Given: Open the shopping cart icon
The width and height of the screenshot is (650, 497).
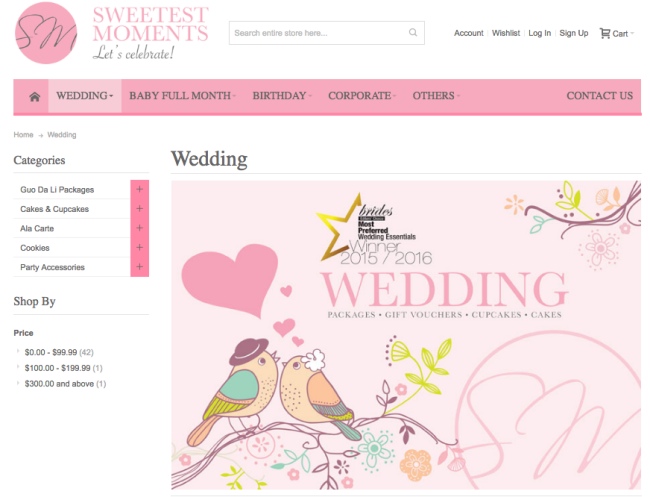Looking at the screenshot, I should pos(605,33).
